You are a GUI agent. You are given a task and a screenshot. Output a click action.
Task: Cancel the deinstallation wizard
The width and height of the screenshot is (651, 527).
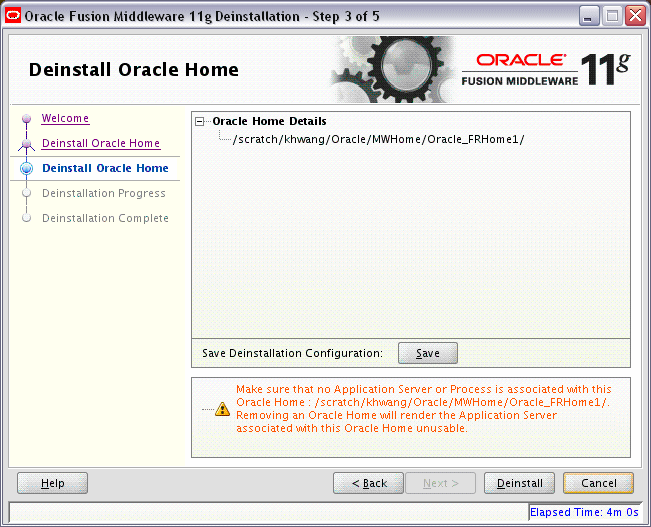(598, 483)
